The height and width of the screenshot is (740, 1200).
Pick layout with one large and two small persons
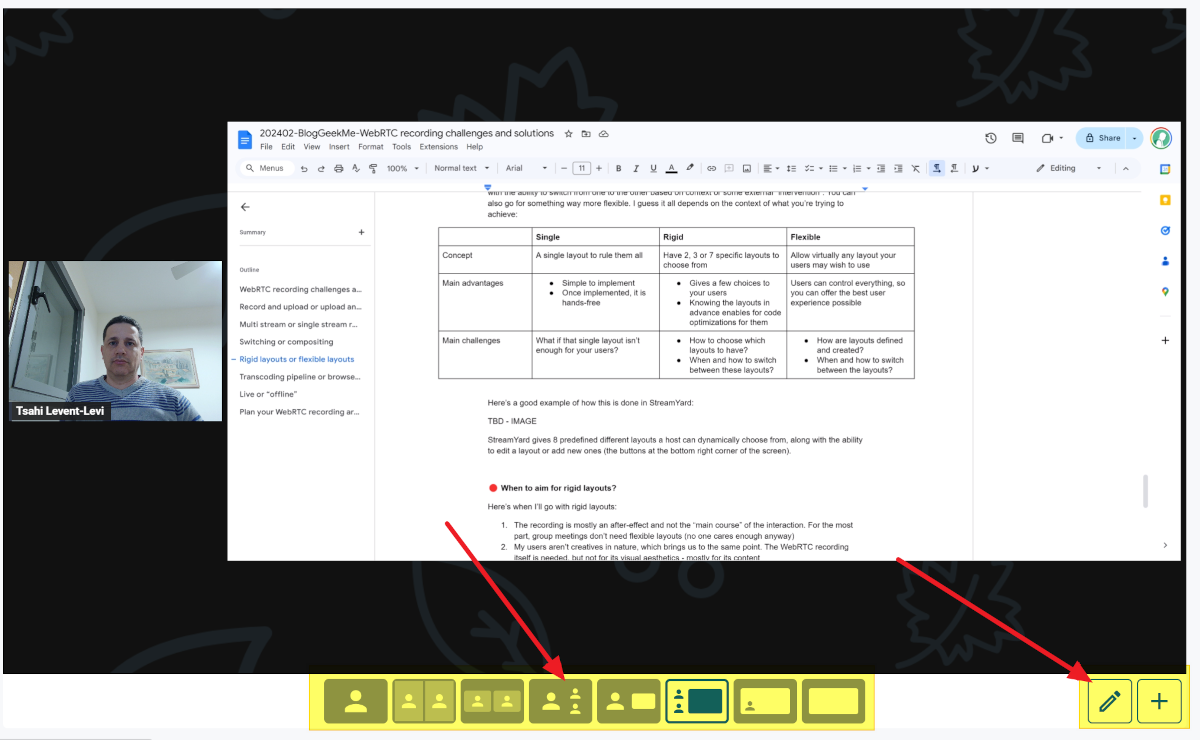[x=560, y=701]
